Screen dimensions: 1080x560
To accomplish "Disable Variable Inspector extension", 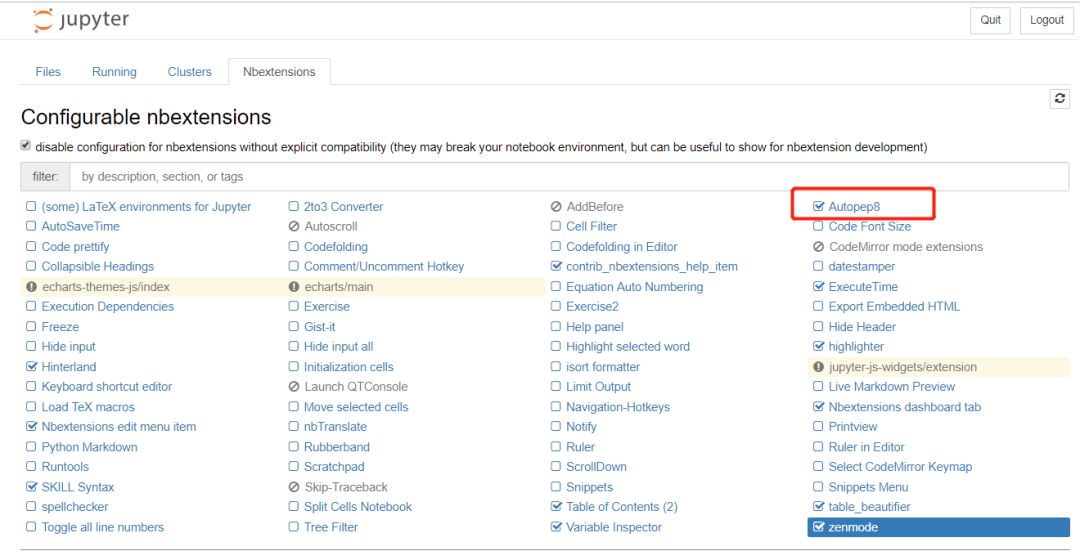I will click(557, 526).
